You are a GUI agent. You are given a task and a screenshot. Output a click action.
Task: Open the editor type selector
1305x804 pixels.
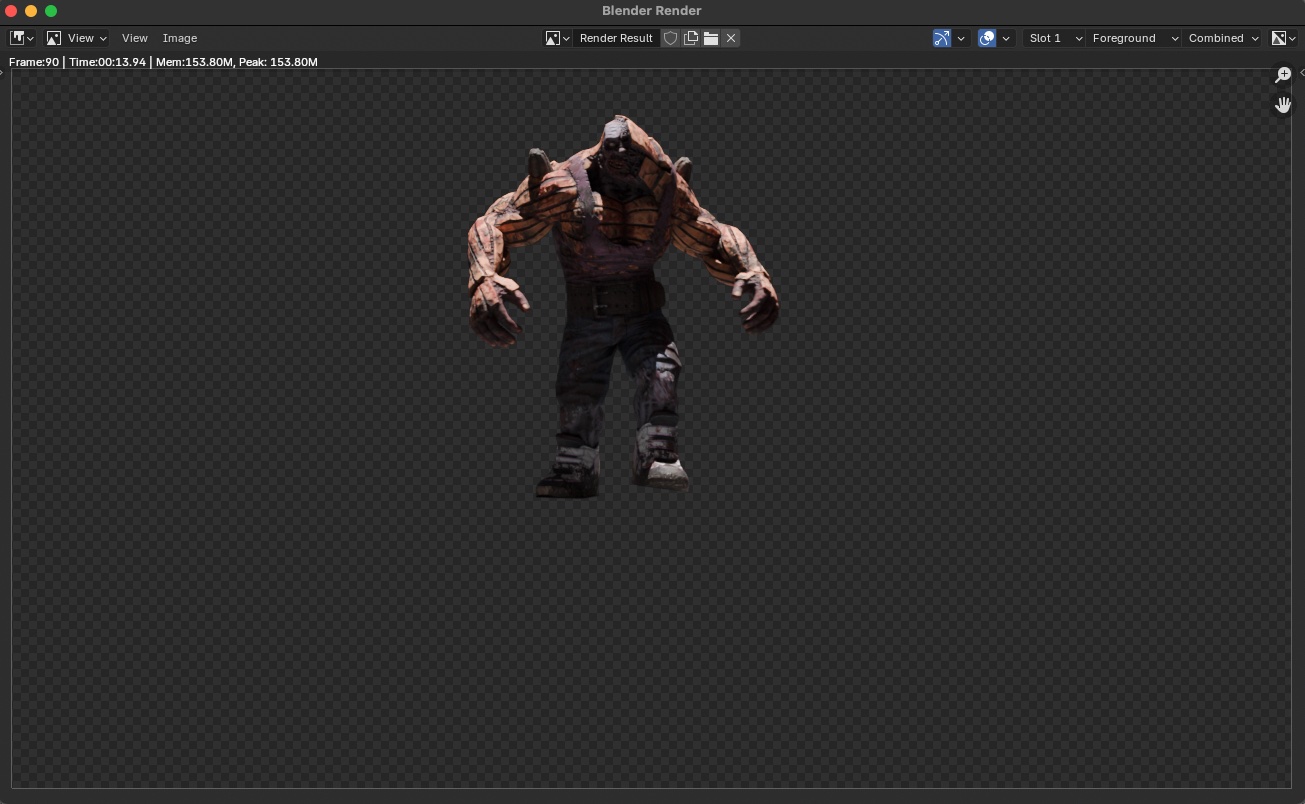click(x=21, y=38)
